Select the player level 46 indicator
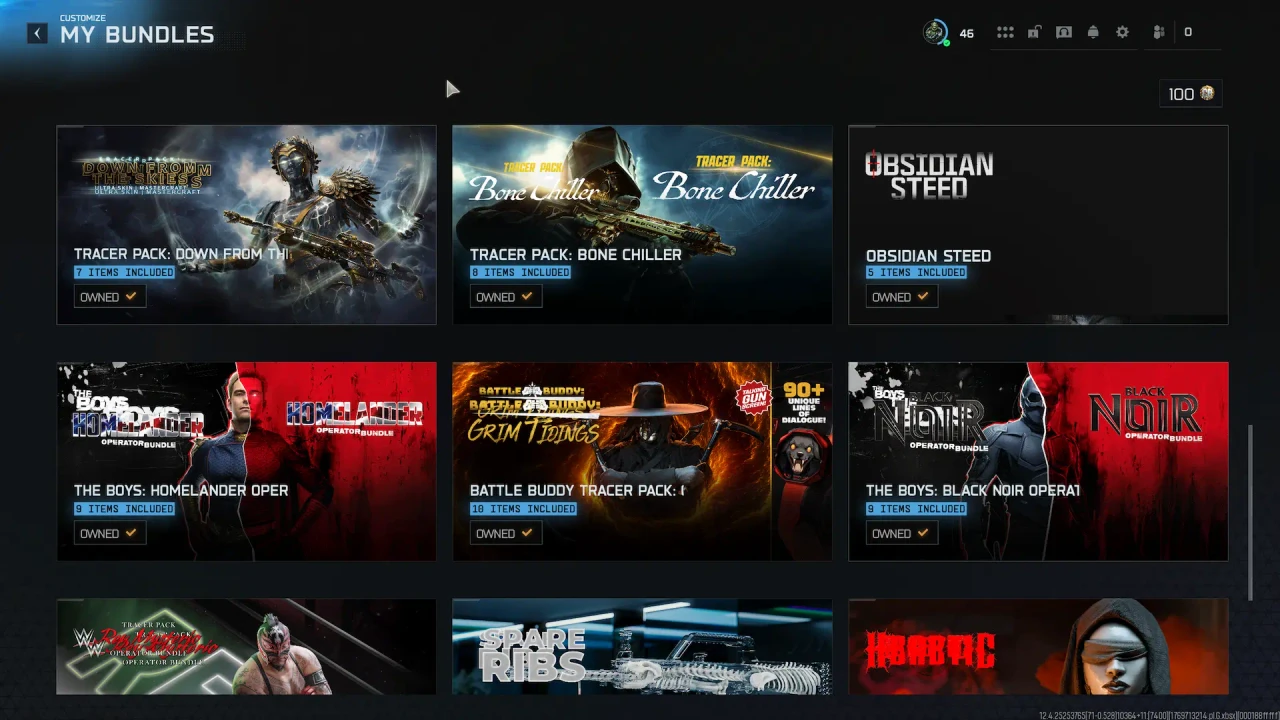 (966, 33)
